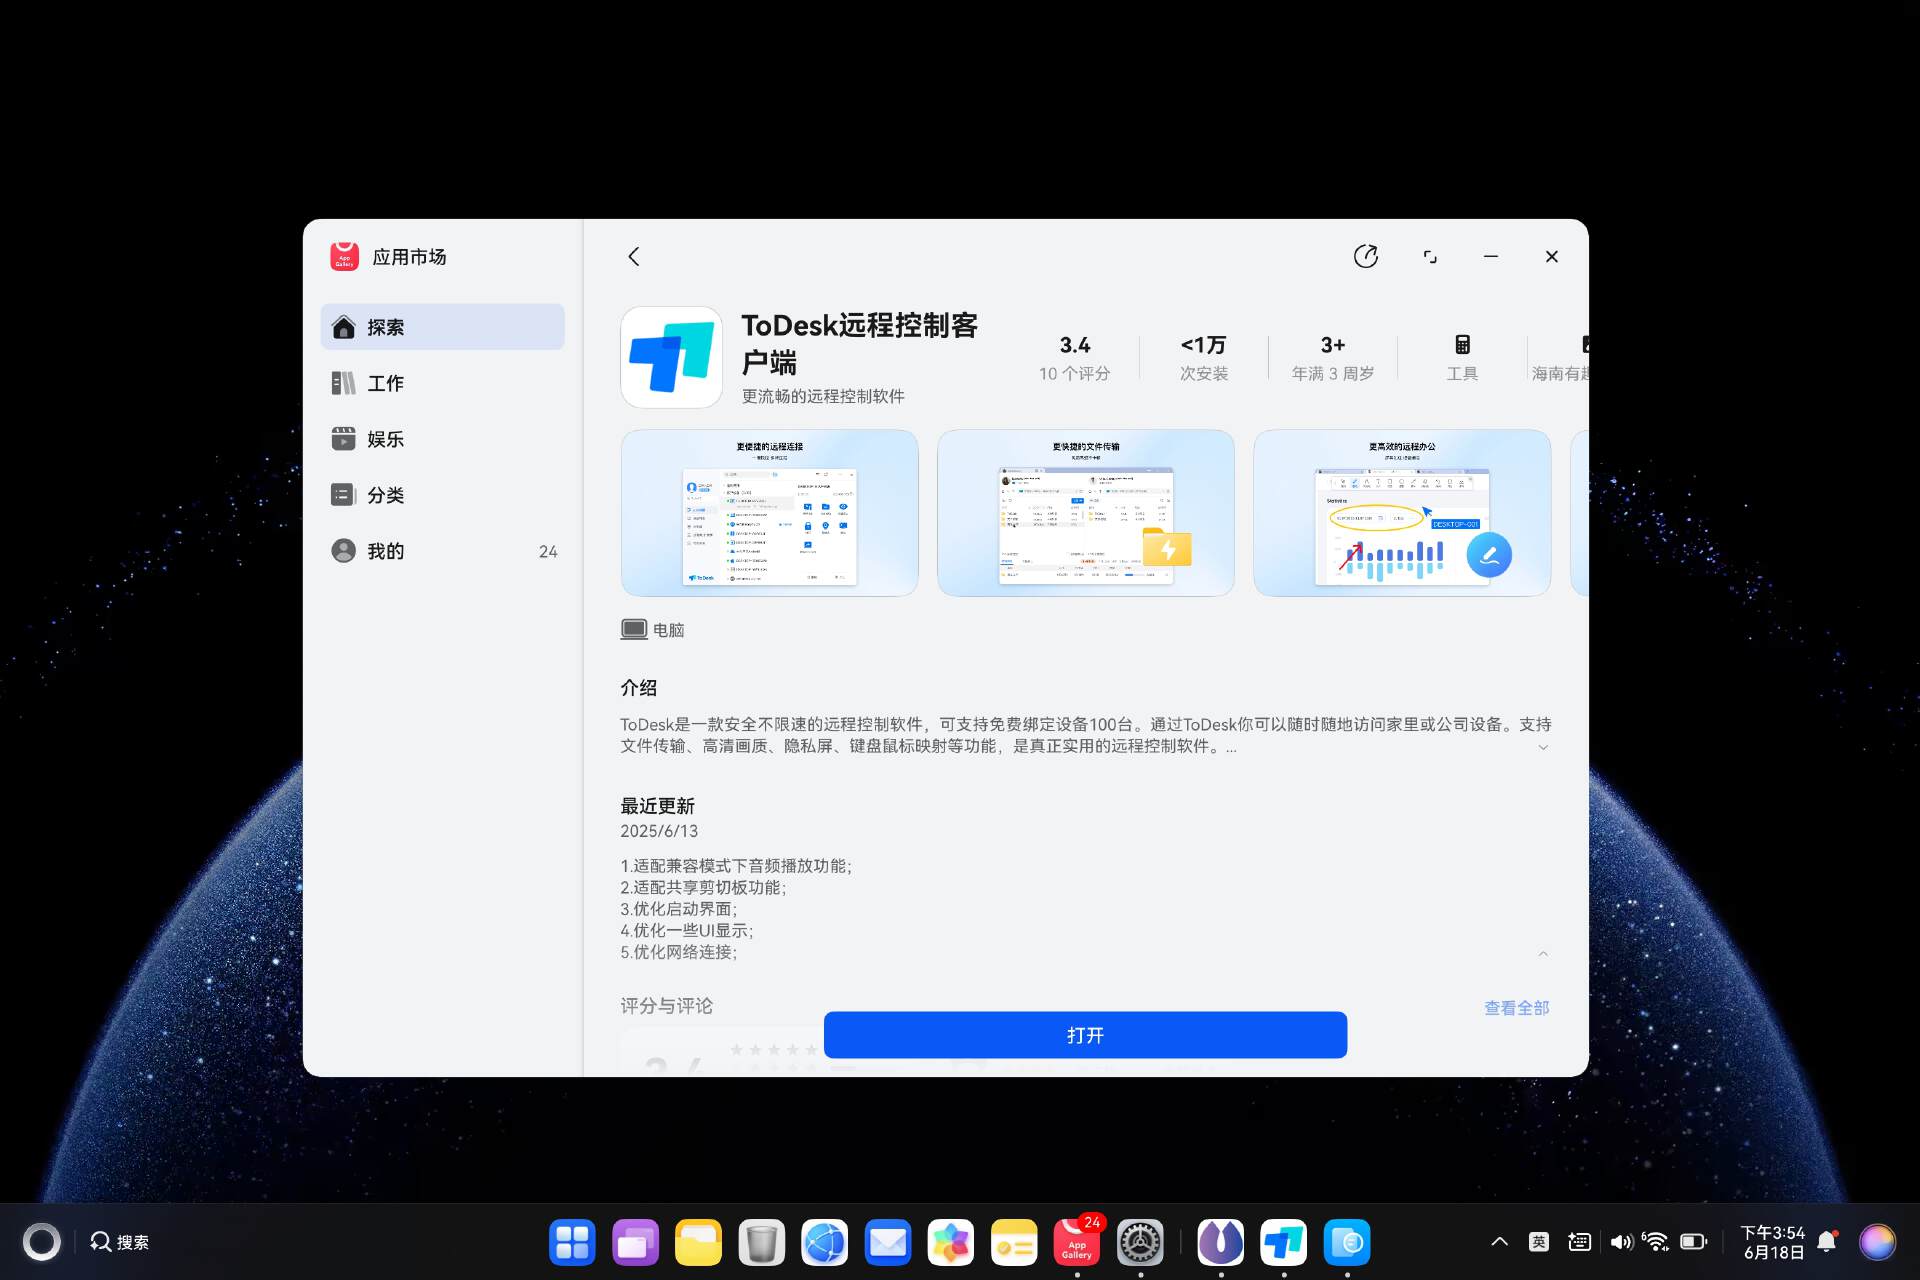Open App Gallery from the dock
Viewport: 1920px width, 1280px height.
coord(1077,1242)
